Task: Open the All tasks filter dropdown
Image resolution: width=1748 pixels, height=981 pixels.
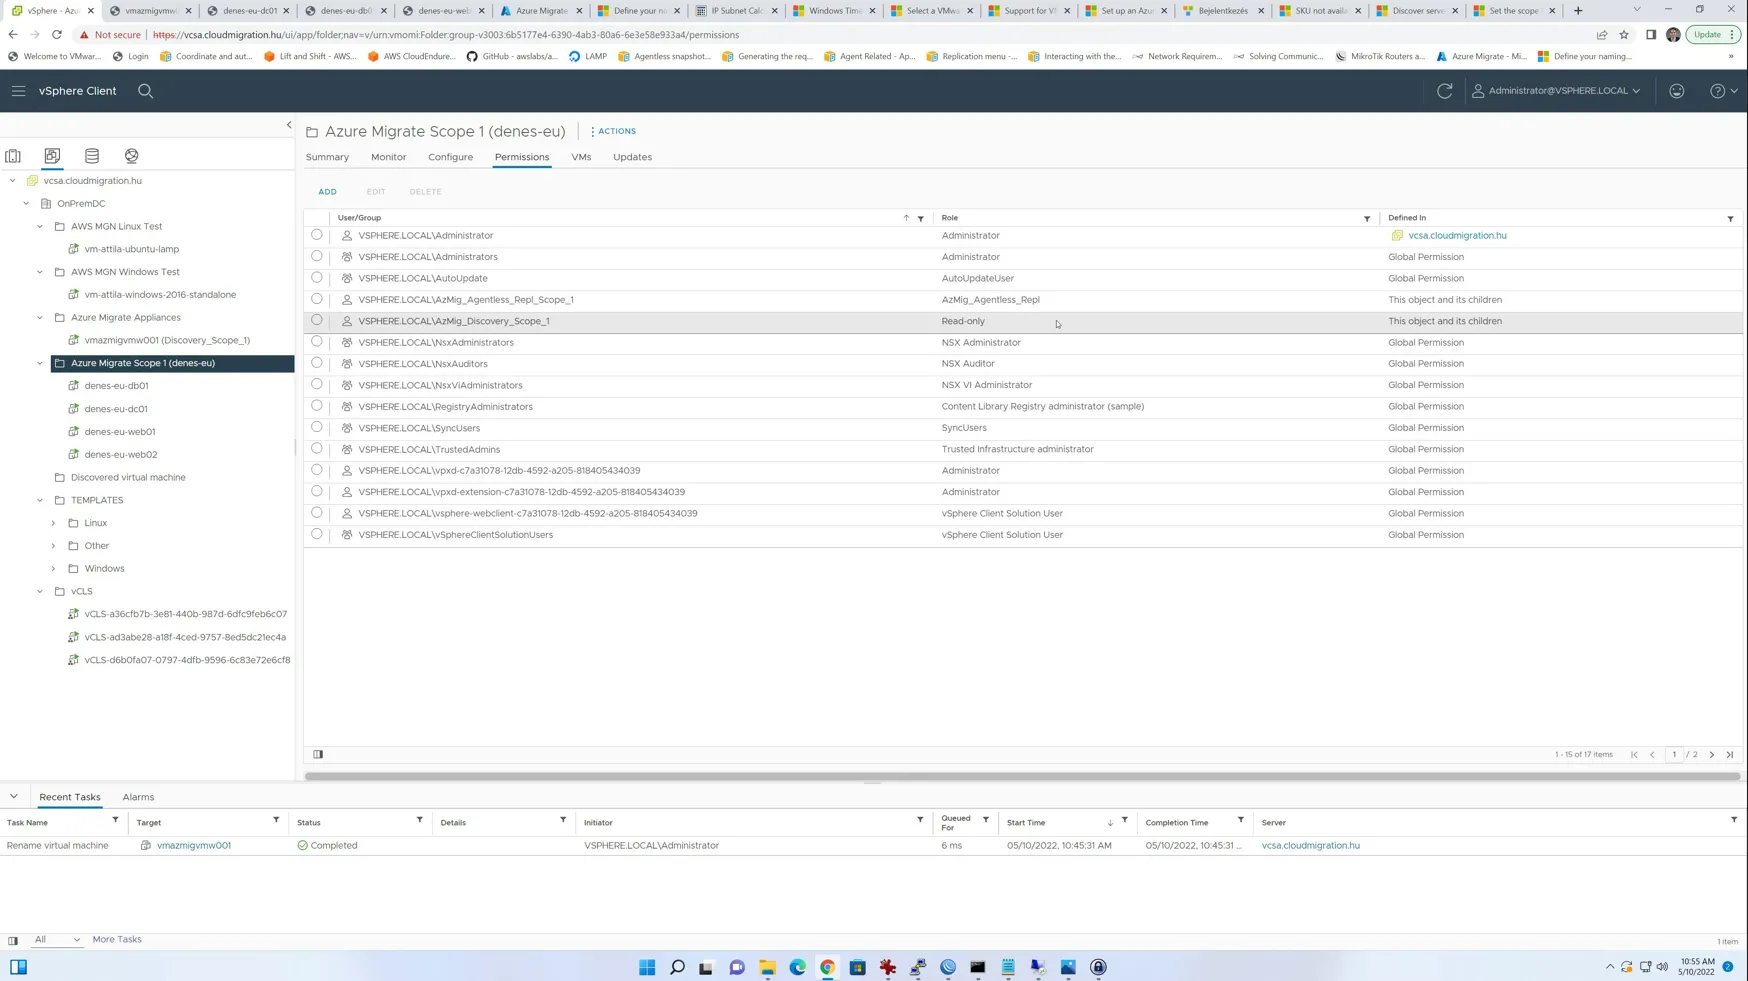Action: coord(56,940)
